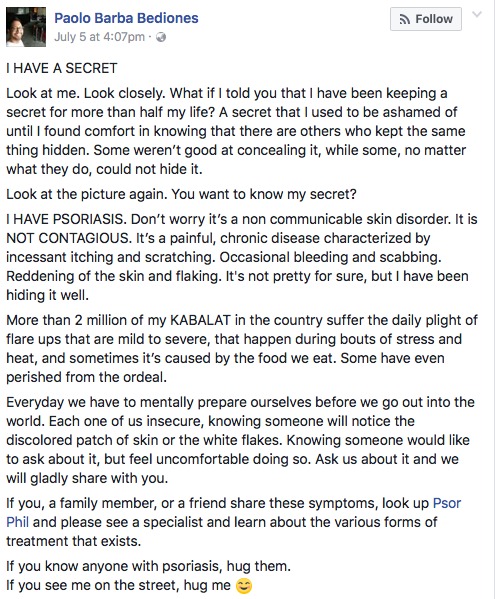The image size is (495, 599).
Task: Click the I HAVE A SECRET heading
Action: [61, 68]
